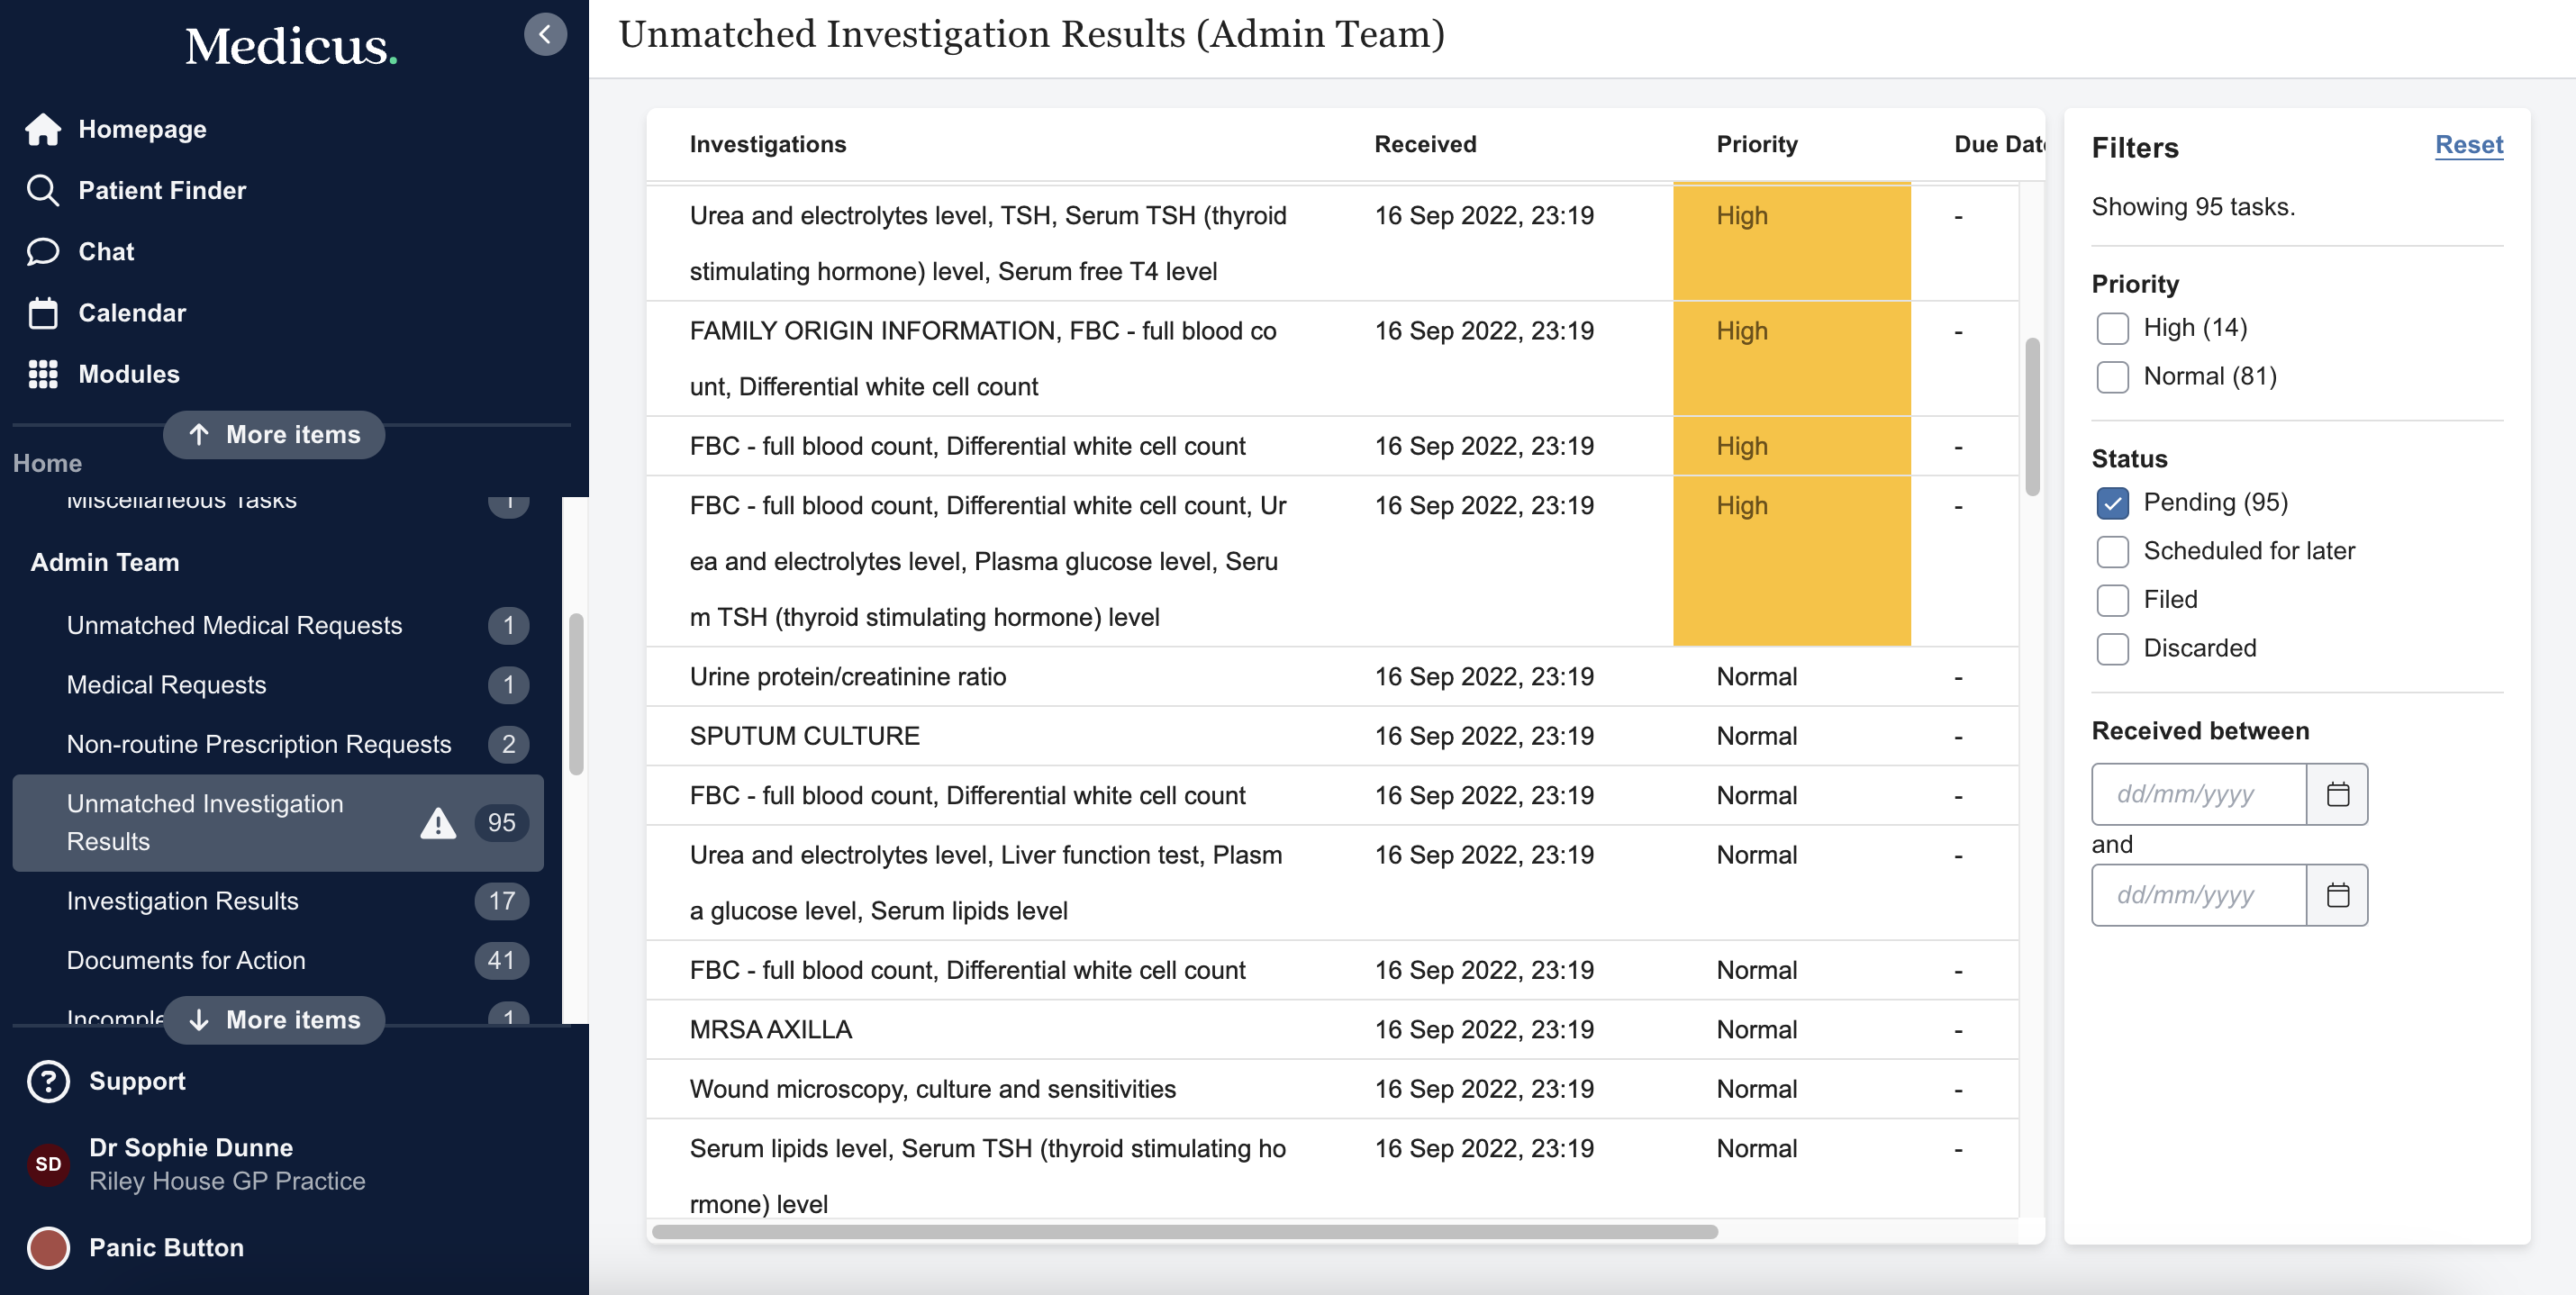The height and width of the screenshot is (1295, 2576).
Task: Open the Calendar icon in the sidebar
Action: coord(44,312)
